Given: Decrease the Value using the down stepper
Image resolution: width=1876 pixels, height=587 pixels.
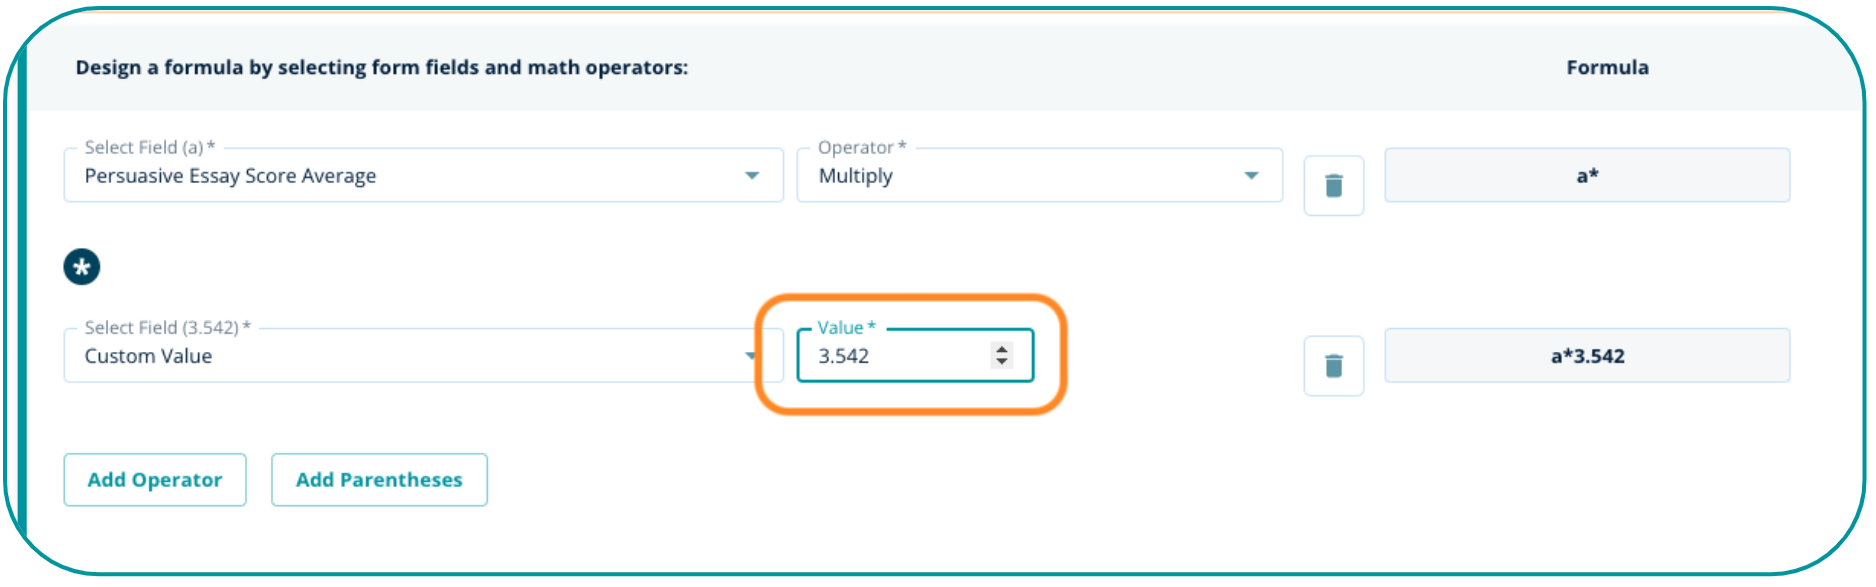Looking at the screenshot, I should point(1002,362).
